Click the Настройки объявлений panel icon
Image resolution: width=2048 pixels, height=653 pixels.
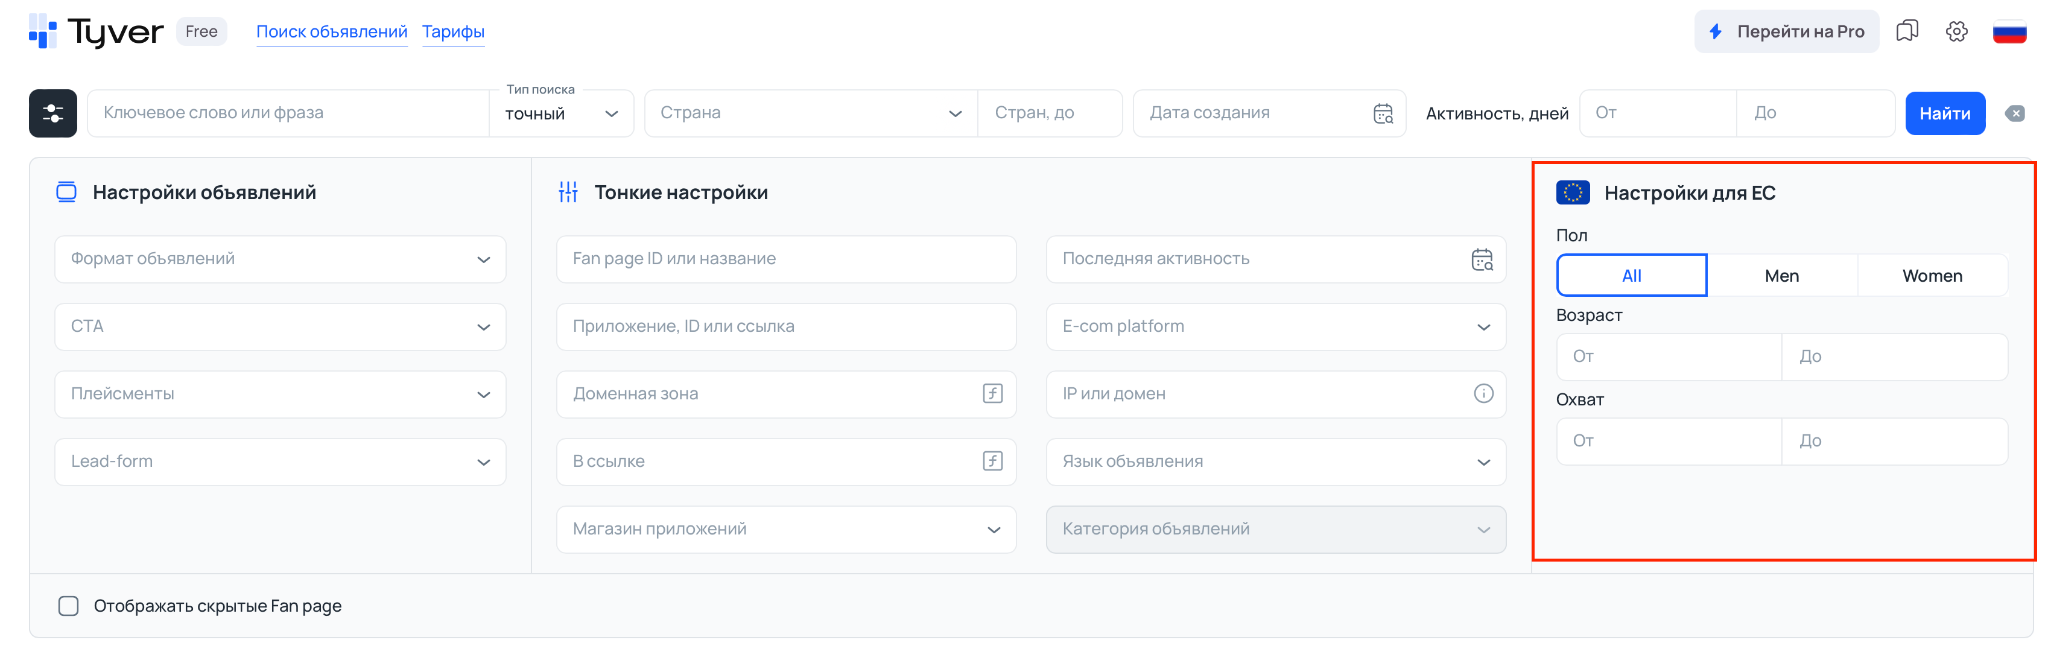tap(66, 192)
